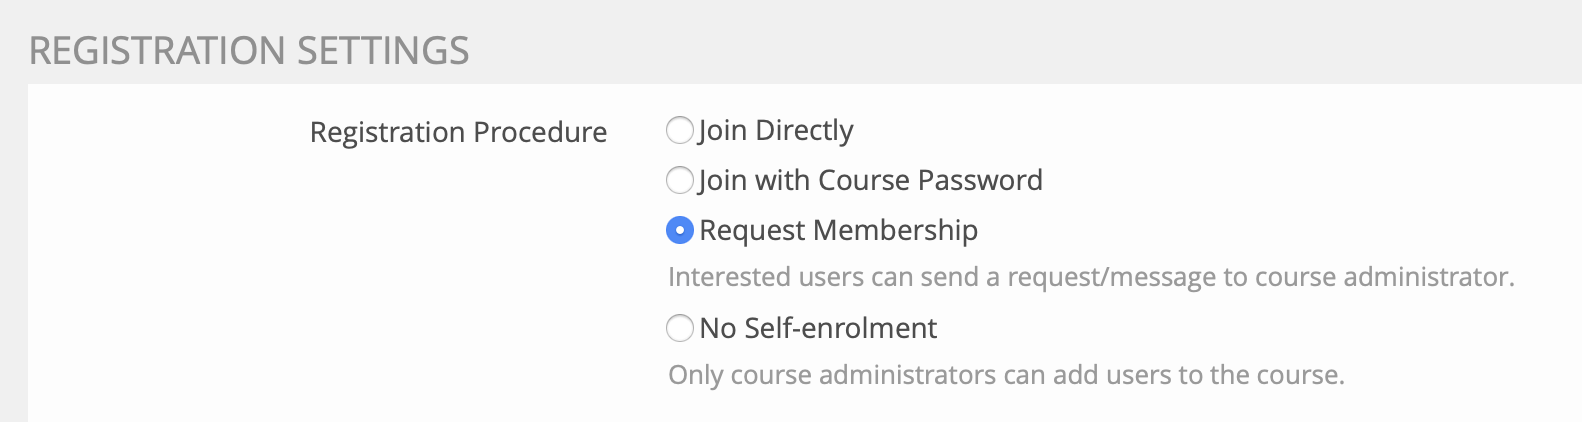
Task: Click the 'No Self-enrolment' label text
Action: [818, 328]
